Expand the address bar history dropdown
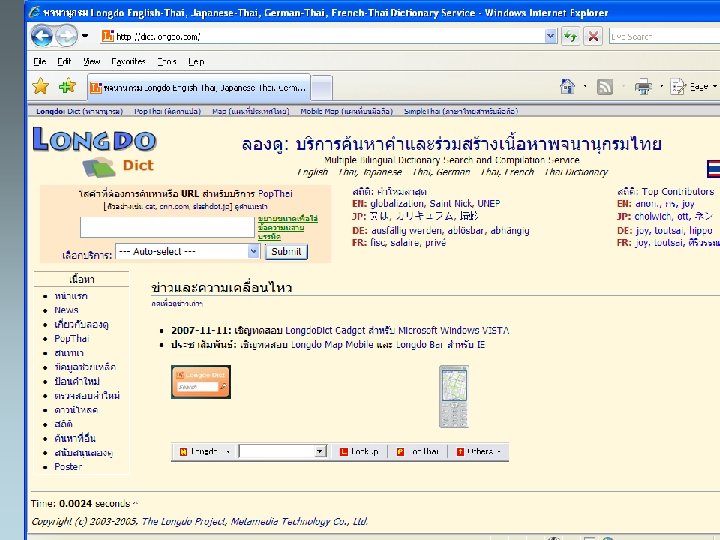720x540 pixels. [551, 36]
